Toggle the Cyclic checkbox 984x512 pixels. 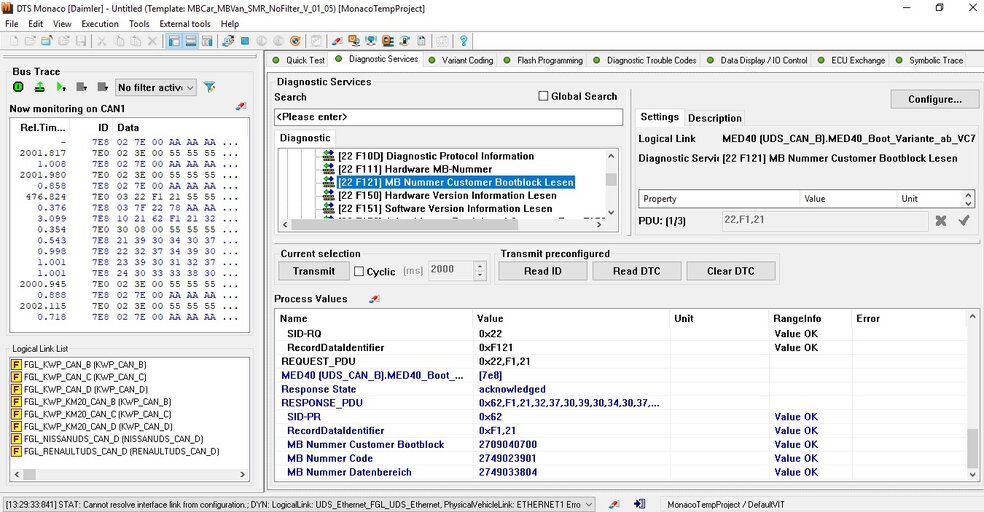(x=359, y=271)
